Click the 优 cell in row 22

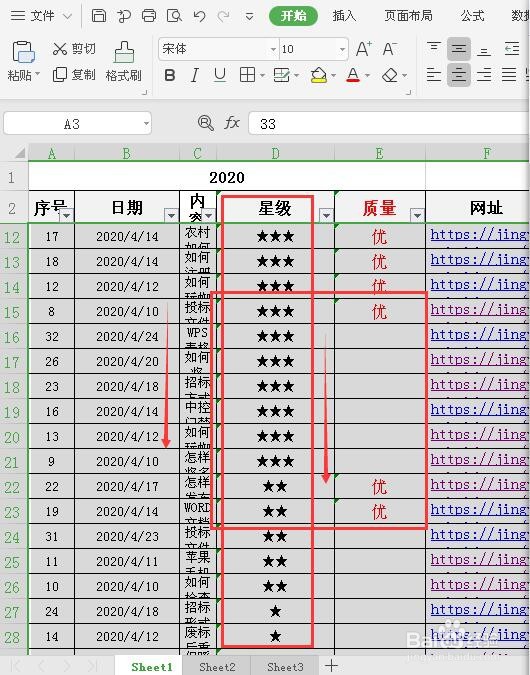(379, 486)
